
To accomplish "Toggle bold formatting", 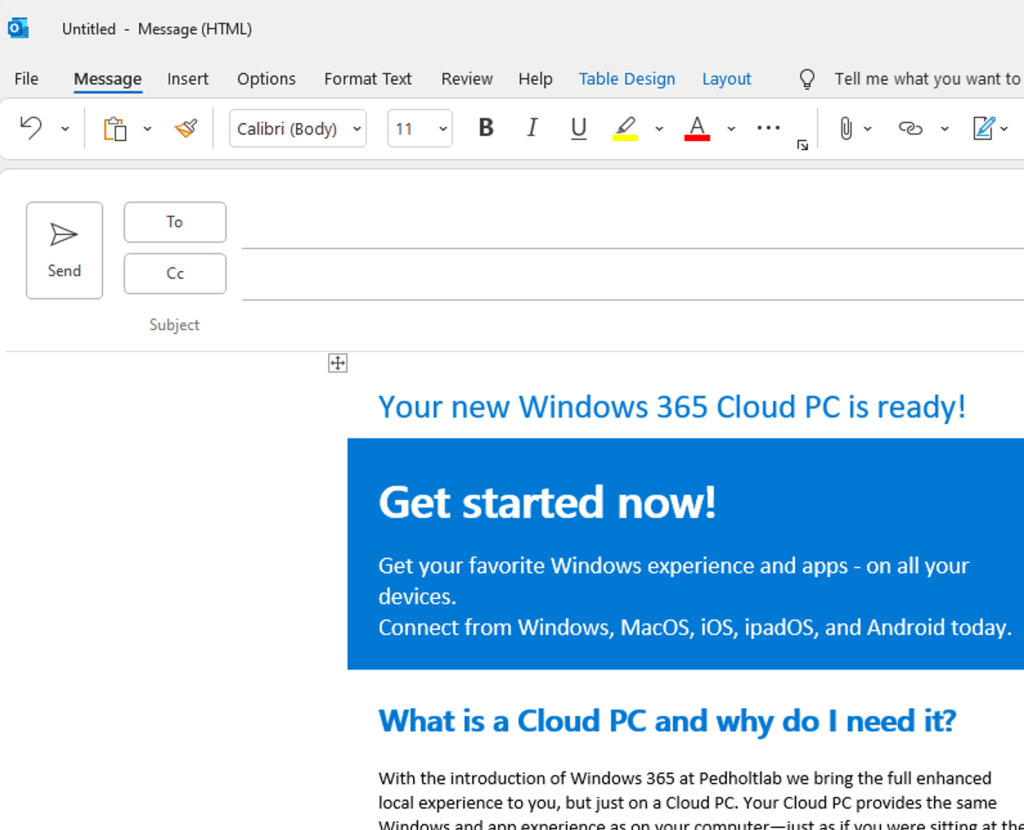I will point(486,128).
